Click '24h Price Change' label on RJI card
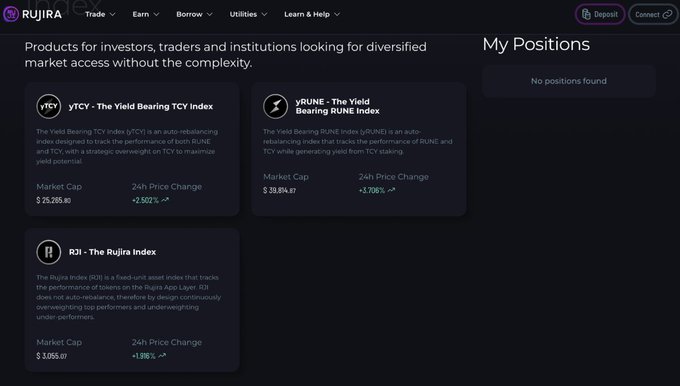This screenshot has height=386, width=680. (167, 342)
